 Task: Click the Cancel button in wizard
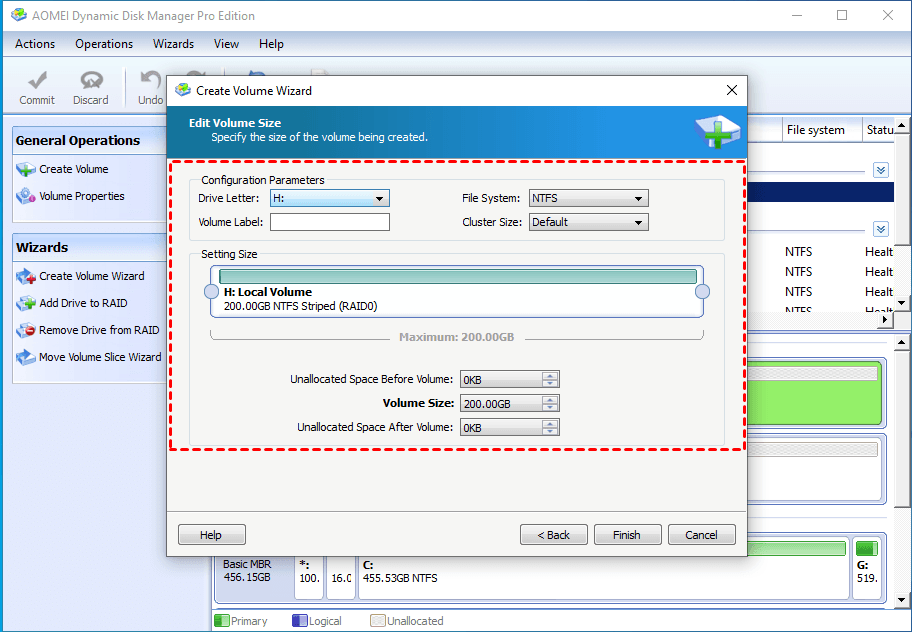(701, 535)
